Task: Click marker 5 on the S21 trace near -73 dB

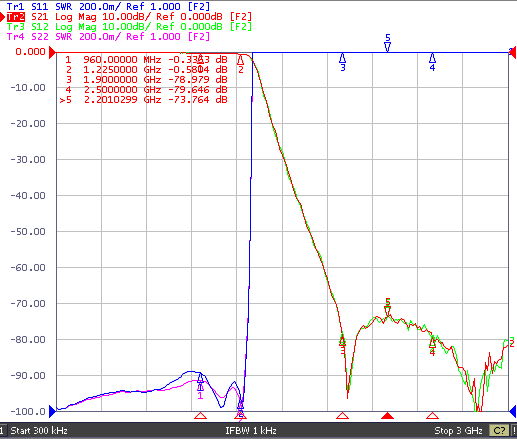Action: (x=387, y=307)
